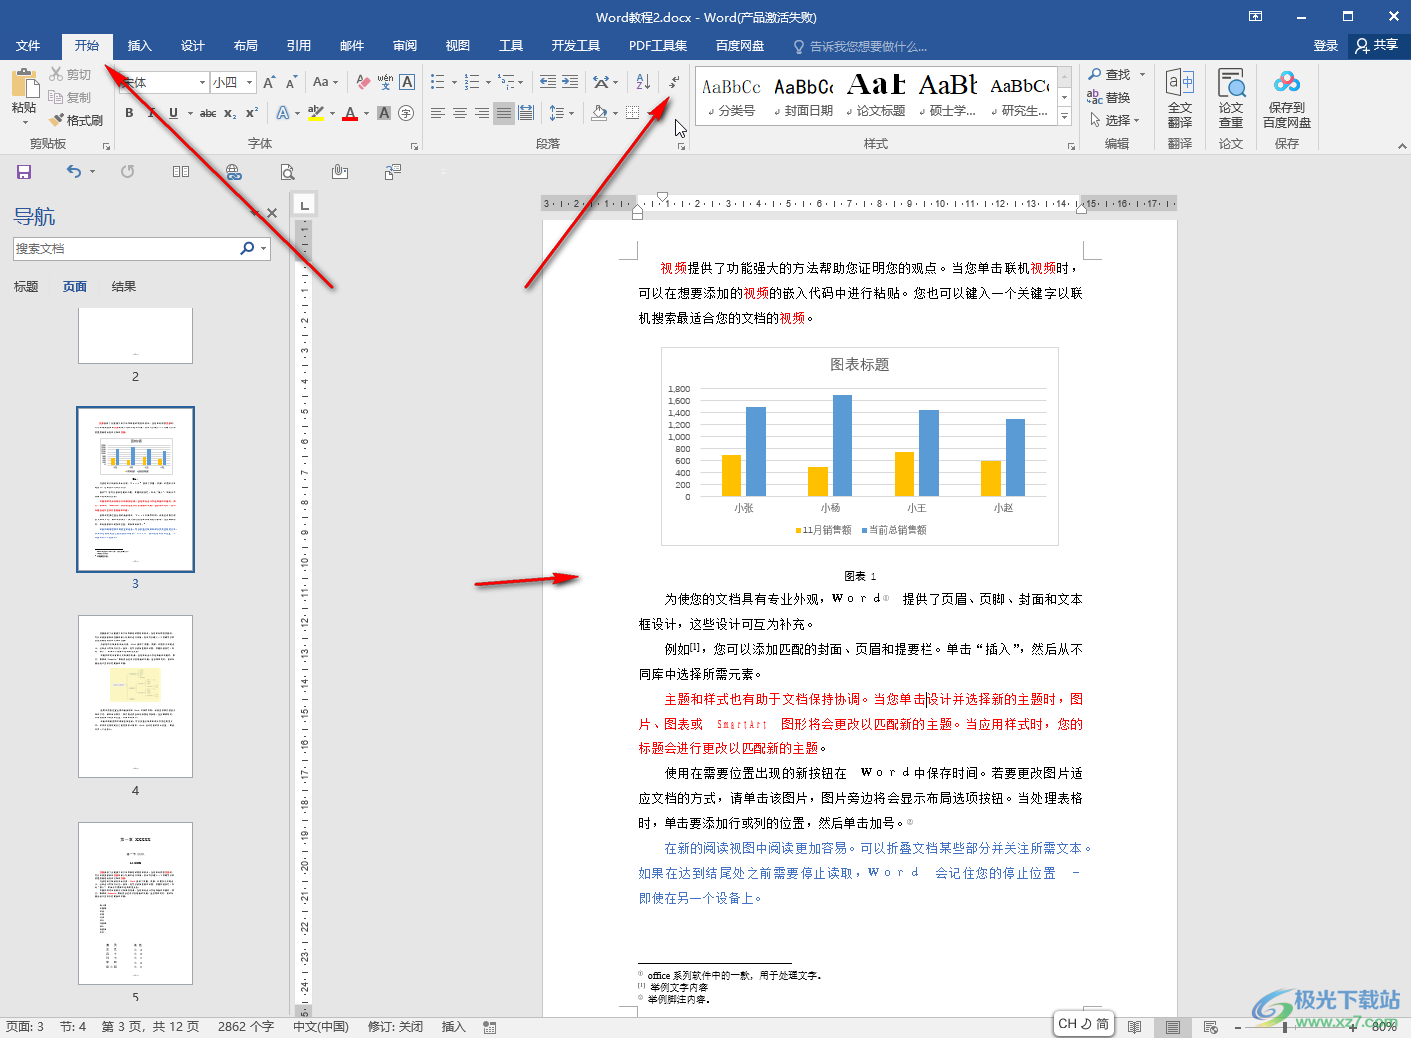Image resolution: width=1411 pixels, height=1038 pixels.
Task: Click the tab stop selector at ruler corner
Action: pyautogui.click(x=305, y=205)
